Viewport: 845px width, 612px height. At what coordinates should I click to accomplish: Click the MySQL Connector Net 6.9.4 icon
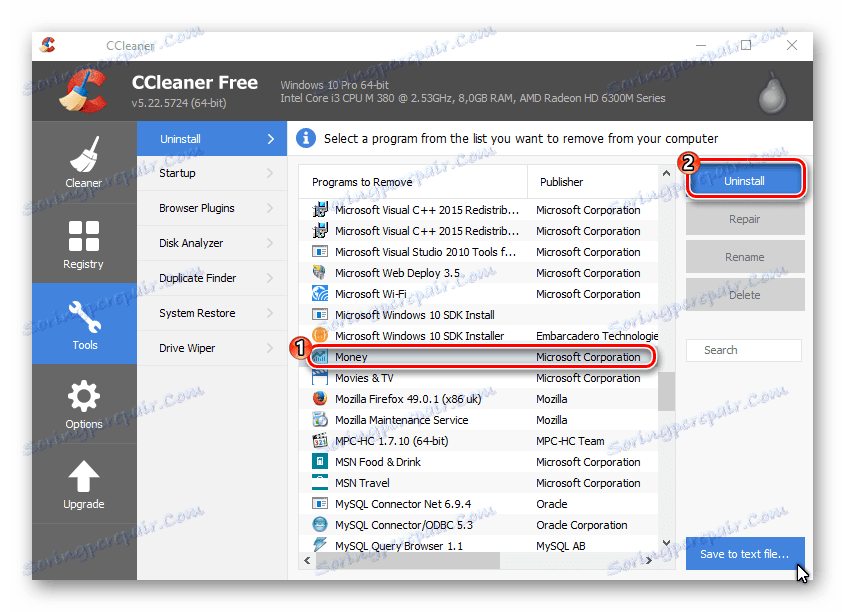coord(320,504)
